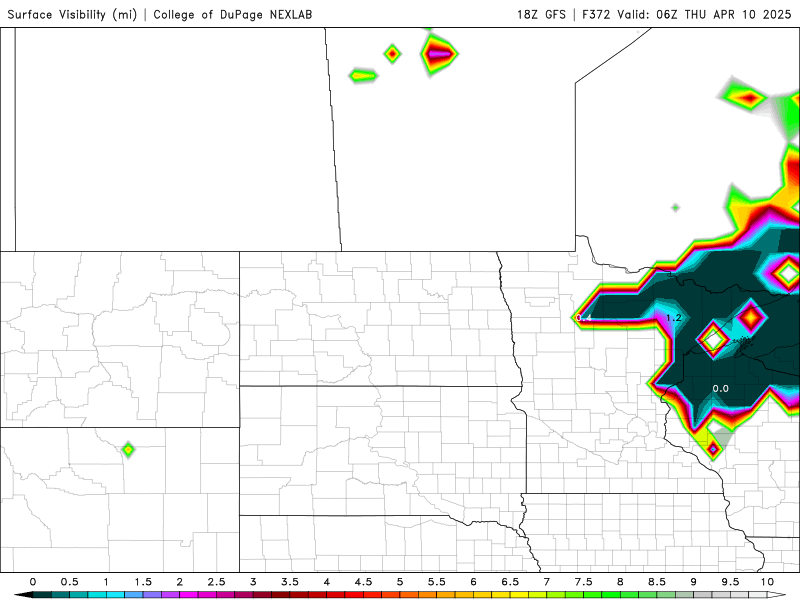This screenshot has height=600, width=800.
Task: Click the yellow color bar segment above 6.5
Action: 520,595
